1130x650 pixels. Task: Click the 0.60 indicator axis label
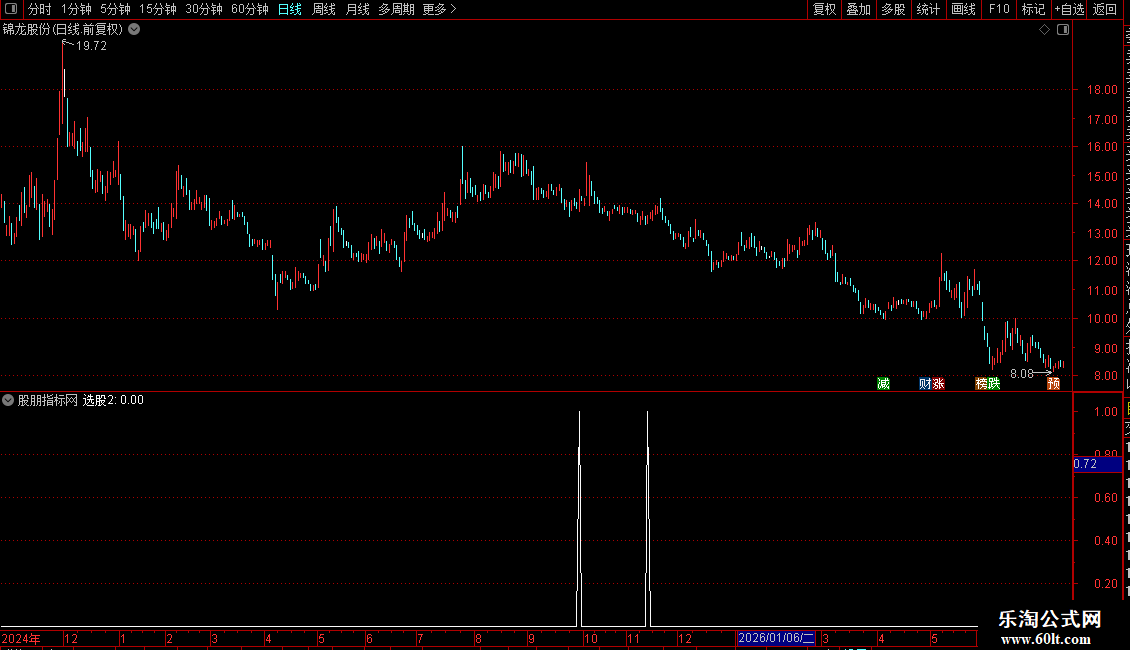click(1105, 498)
